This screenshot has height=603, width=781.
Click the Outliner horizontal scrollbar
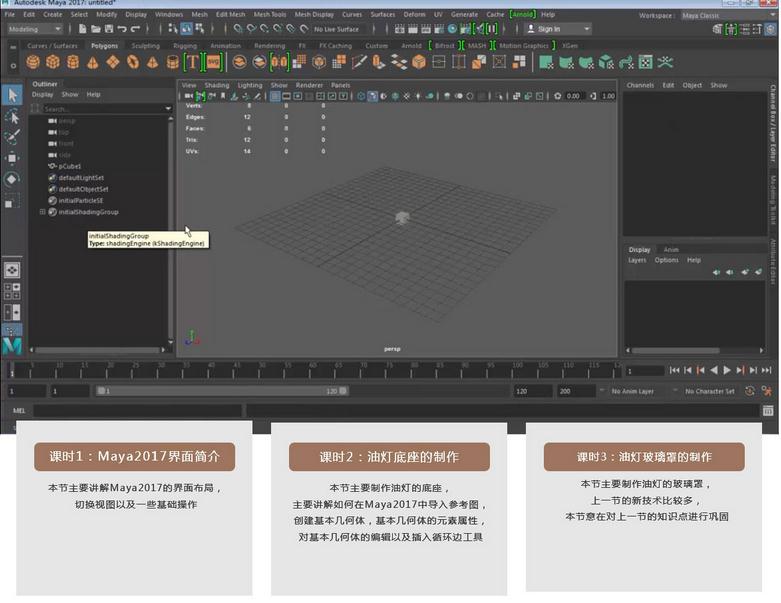click(97, 350)
